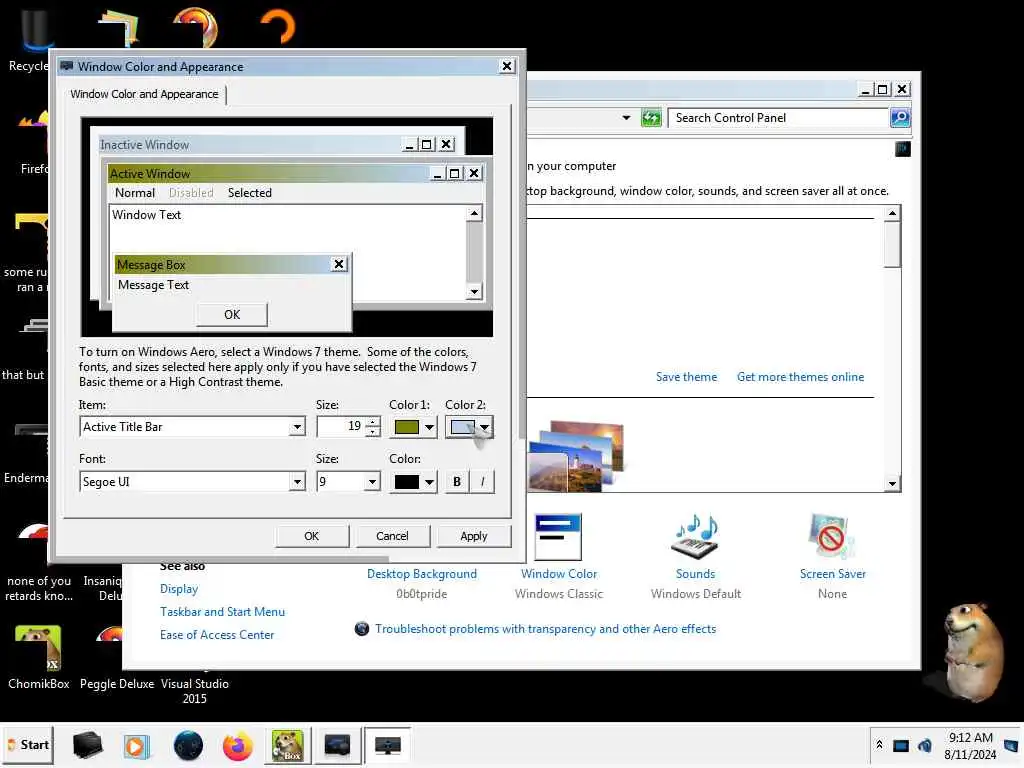The width and height of the screenshot is (1024, 768).
Task: Click the Search Control Panel field
Action: 778,118
